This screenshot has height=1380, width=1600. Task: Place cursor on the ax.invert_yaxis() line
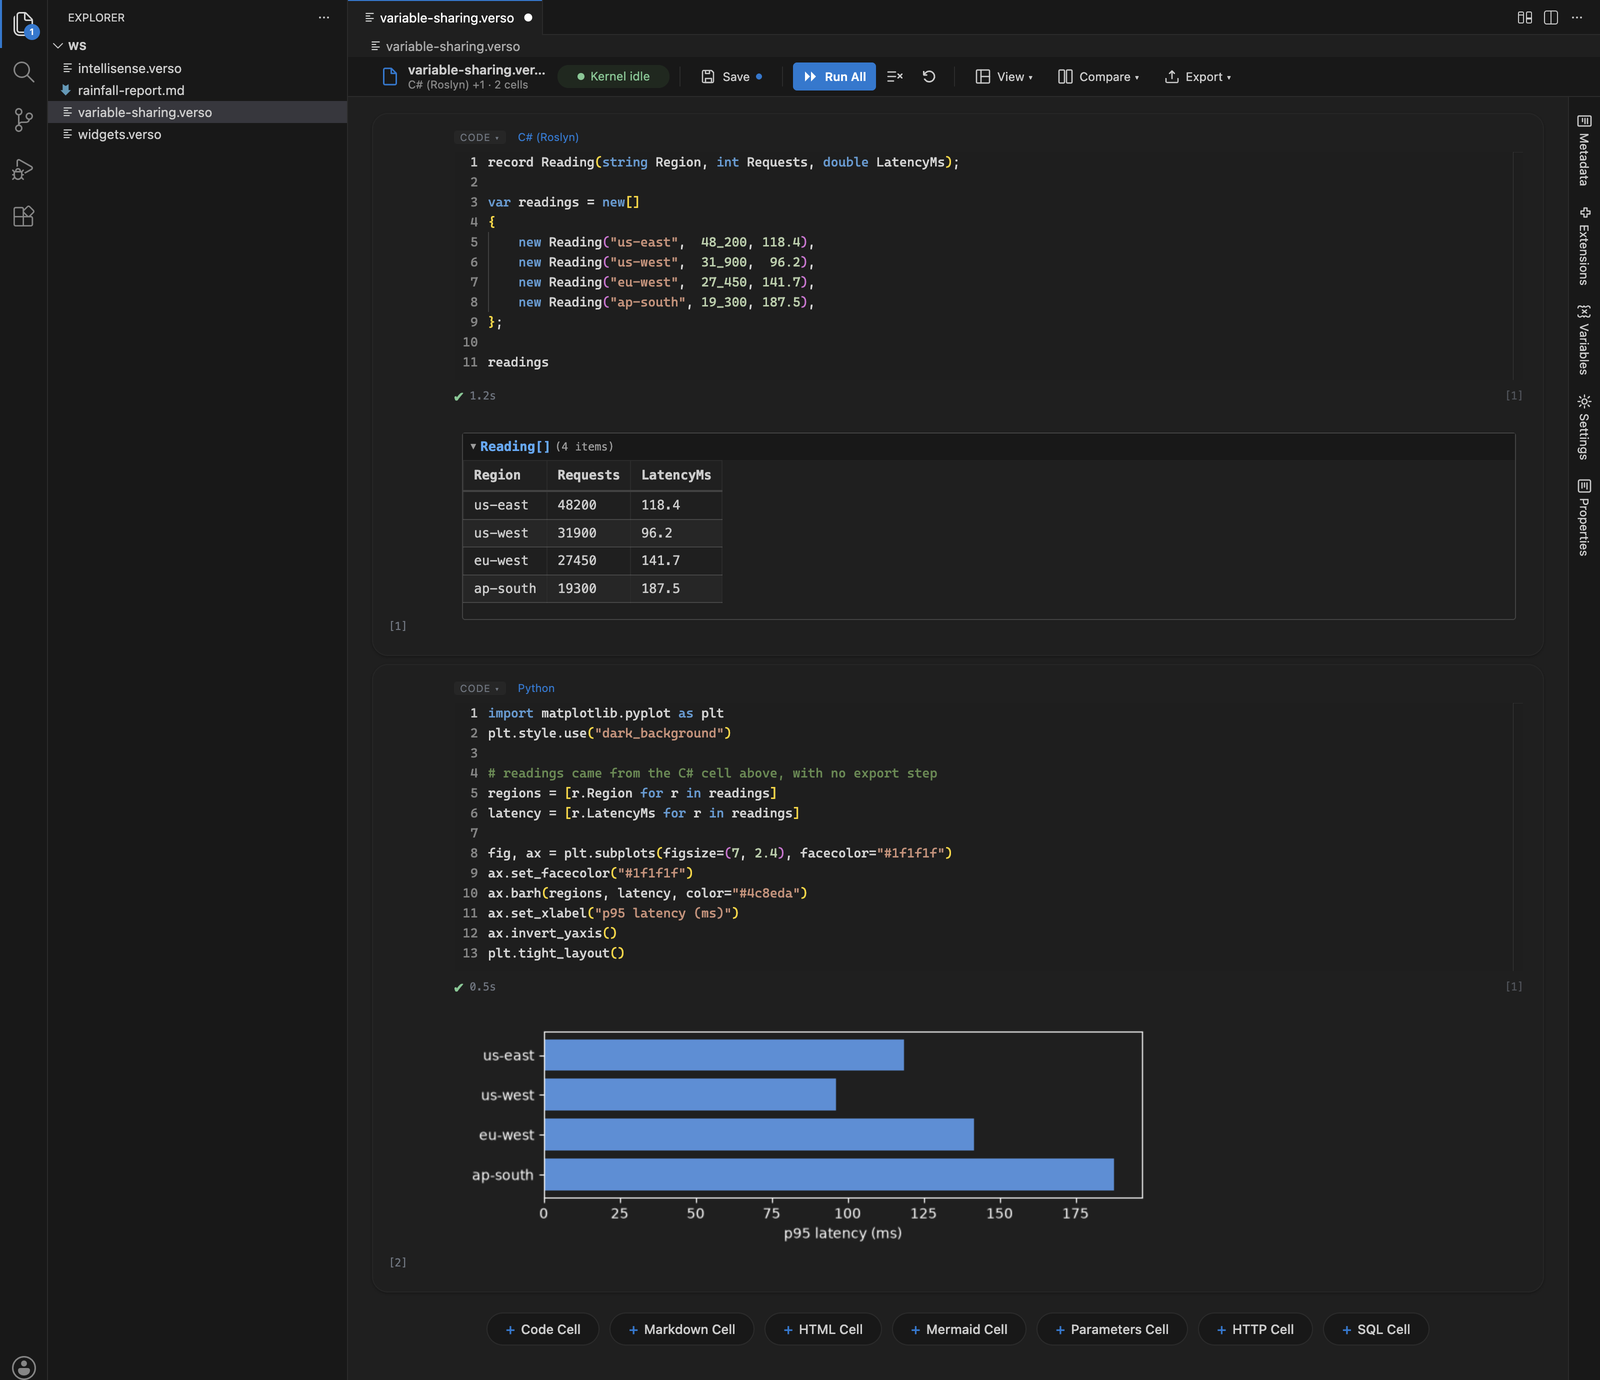point(552,934)
